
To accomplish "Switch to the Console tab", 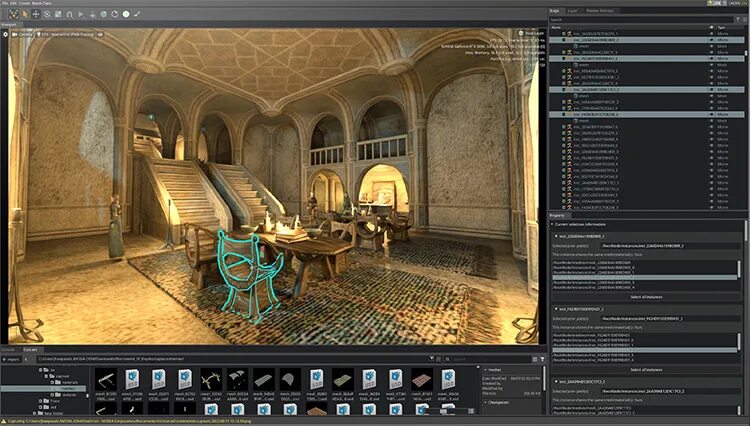I will (x=10, y=350).
